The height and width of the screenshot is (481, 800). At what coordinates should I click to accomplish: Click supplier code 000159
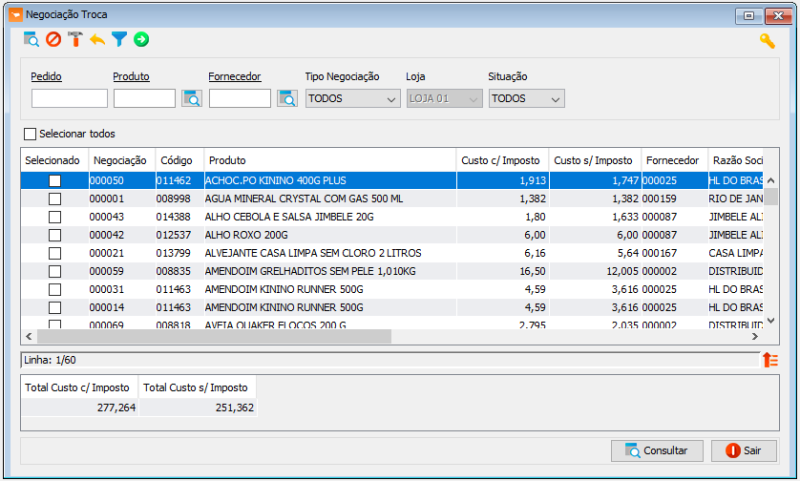659,199
